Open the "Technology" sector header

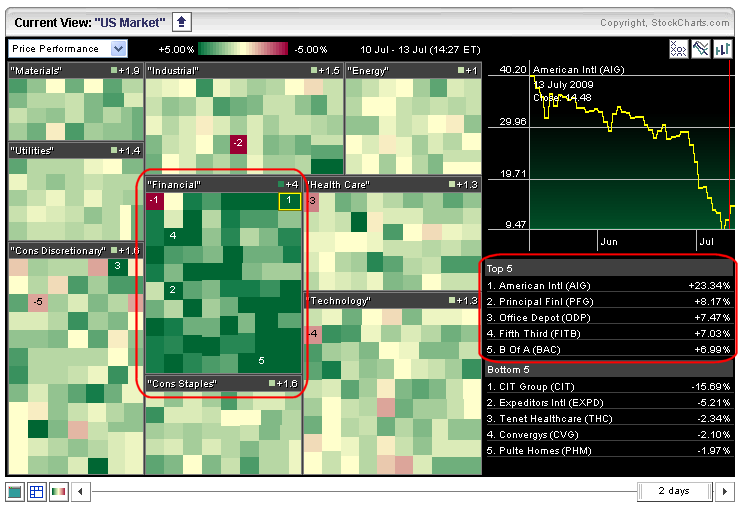tap(393, 301)
